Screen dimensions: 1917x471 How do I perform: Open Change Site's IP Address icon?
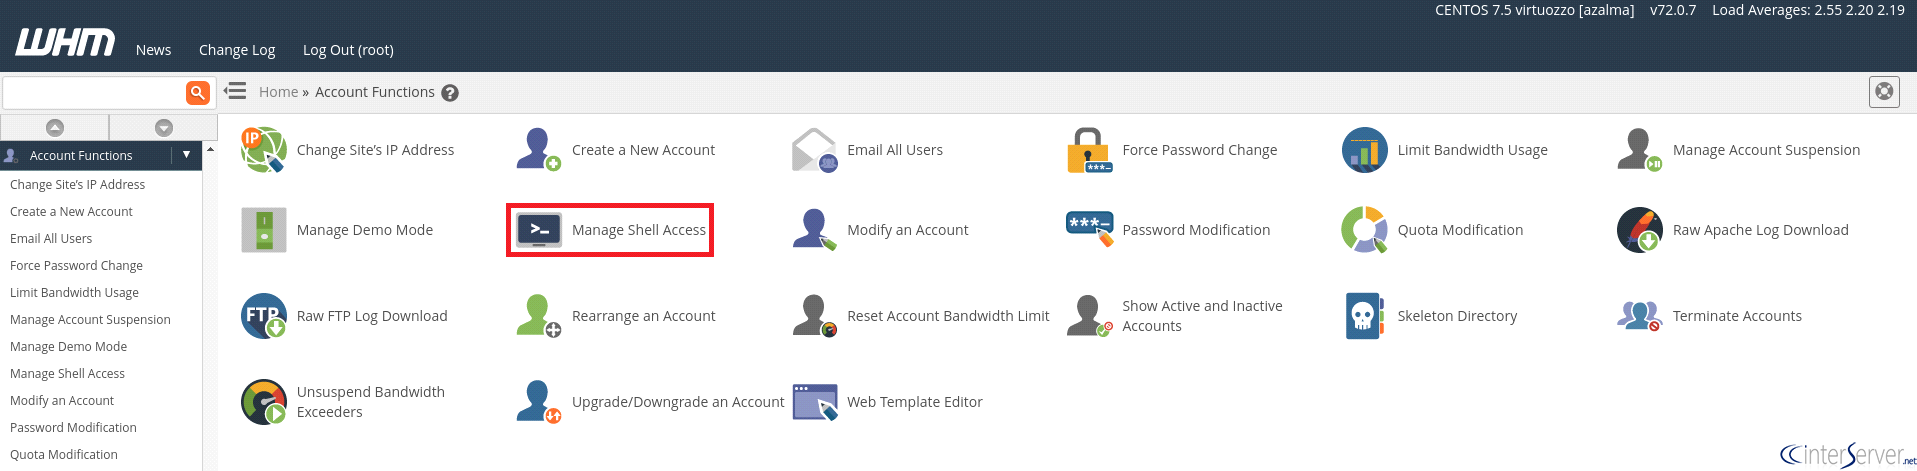click(264, 150)
